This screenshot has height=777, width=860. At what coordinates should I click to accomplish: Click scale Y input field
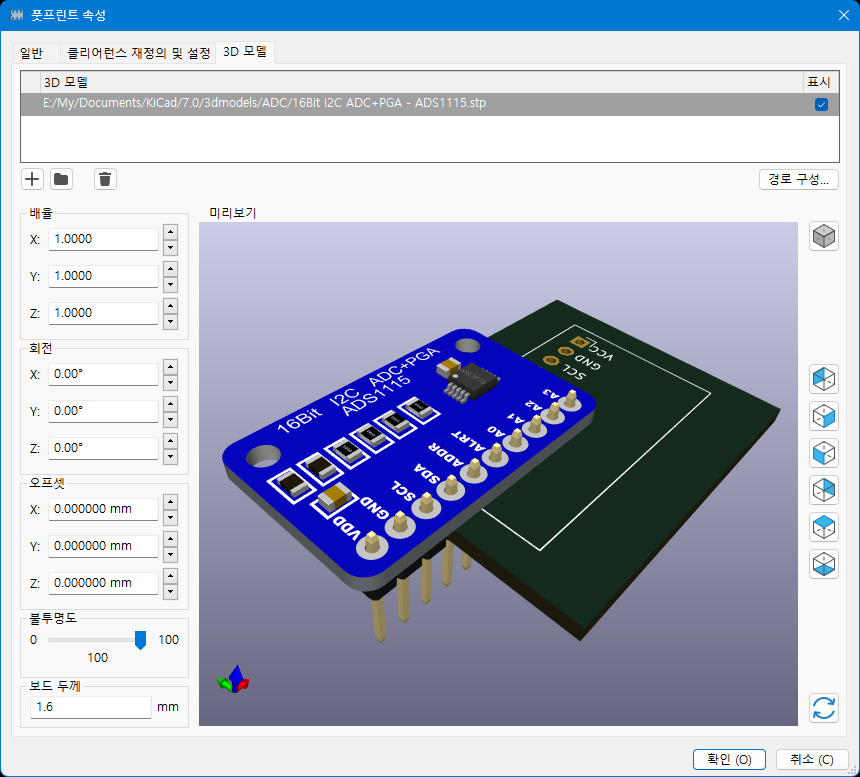coord(103,276)
